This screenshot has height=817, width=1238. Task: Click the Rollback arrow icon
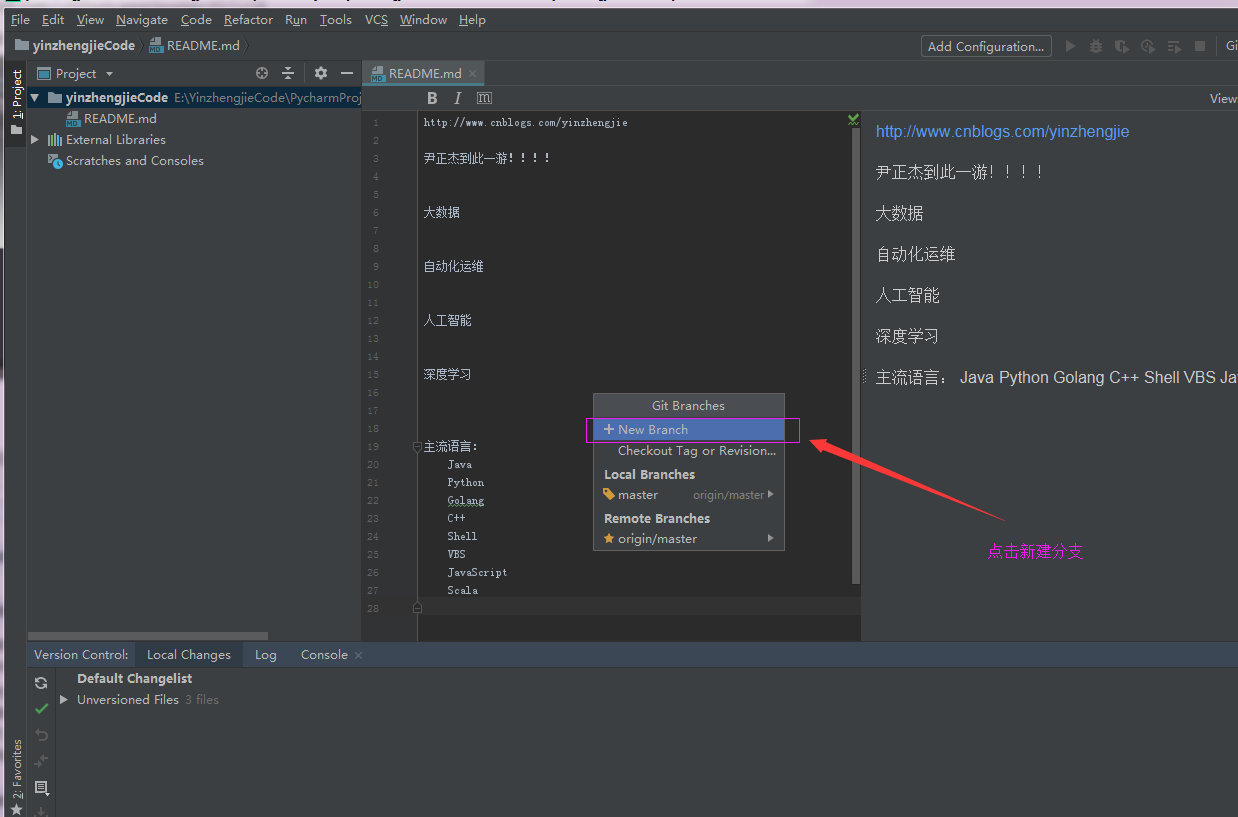click(41, 735)
